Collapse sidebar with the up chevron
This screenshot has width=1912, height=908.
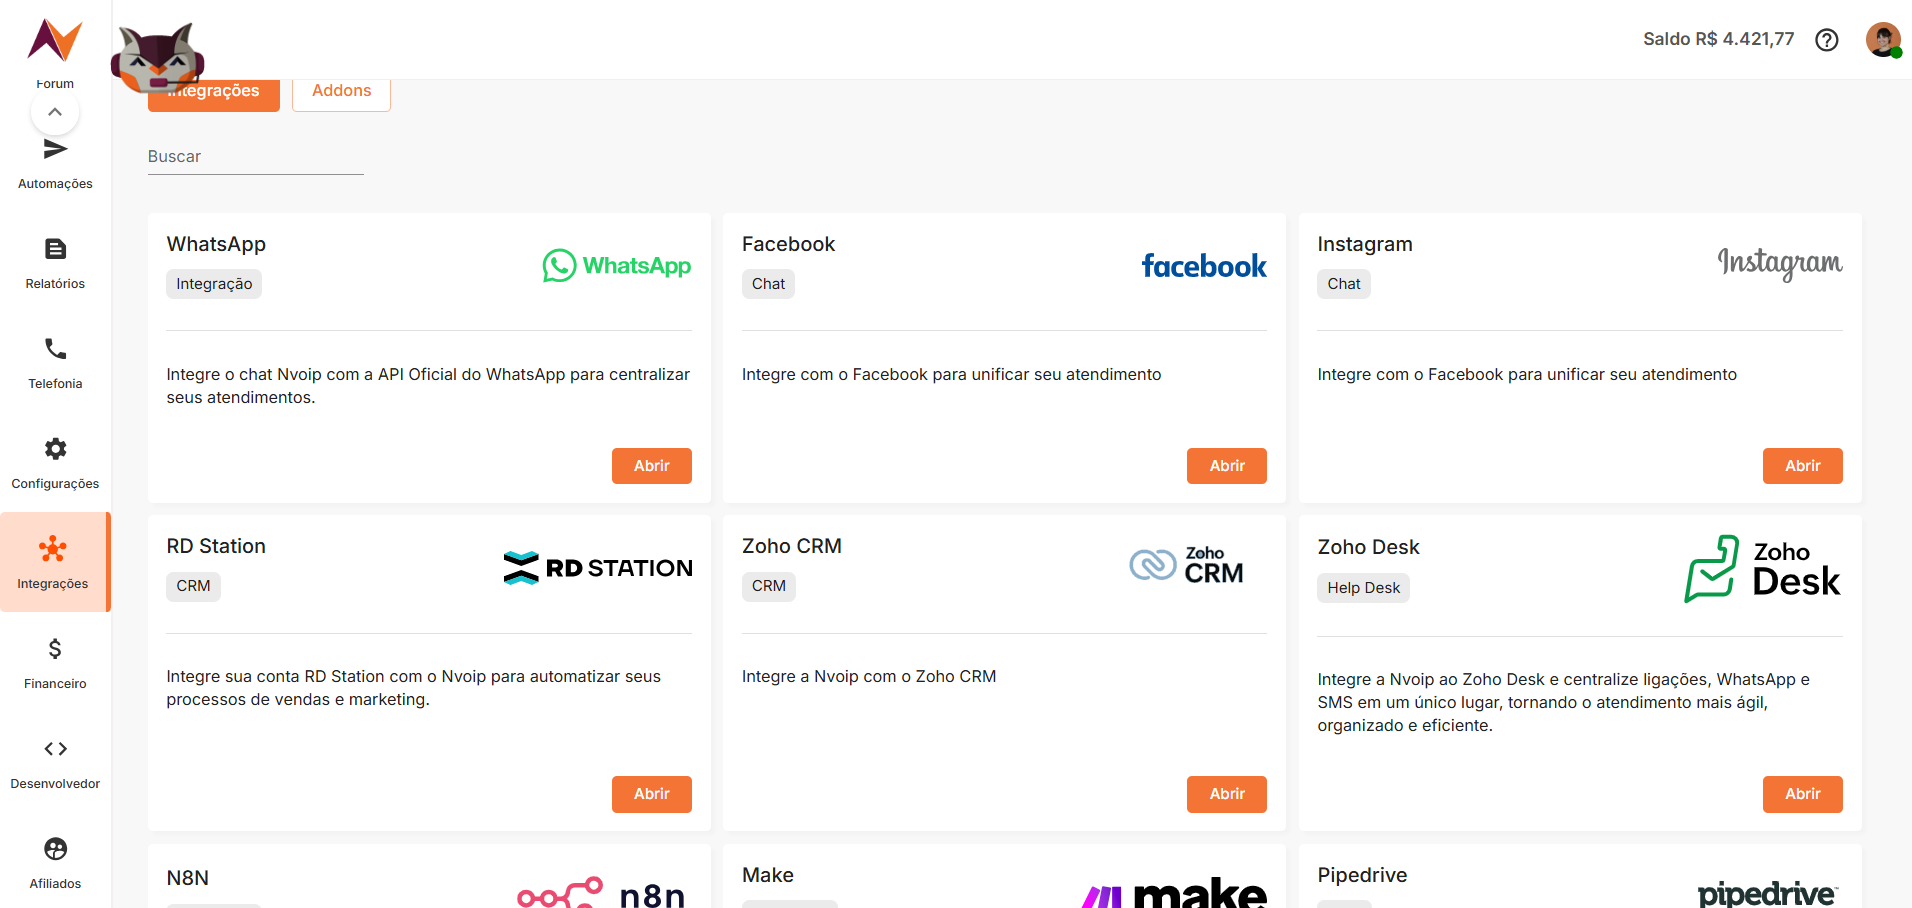pos(55,112)
